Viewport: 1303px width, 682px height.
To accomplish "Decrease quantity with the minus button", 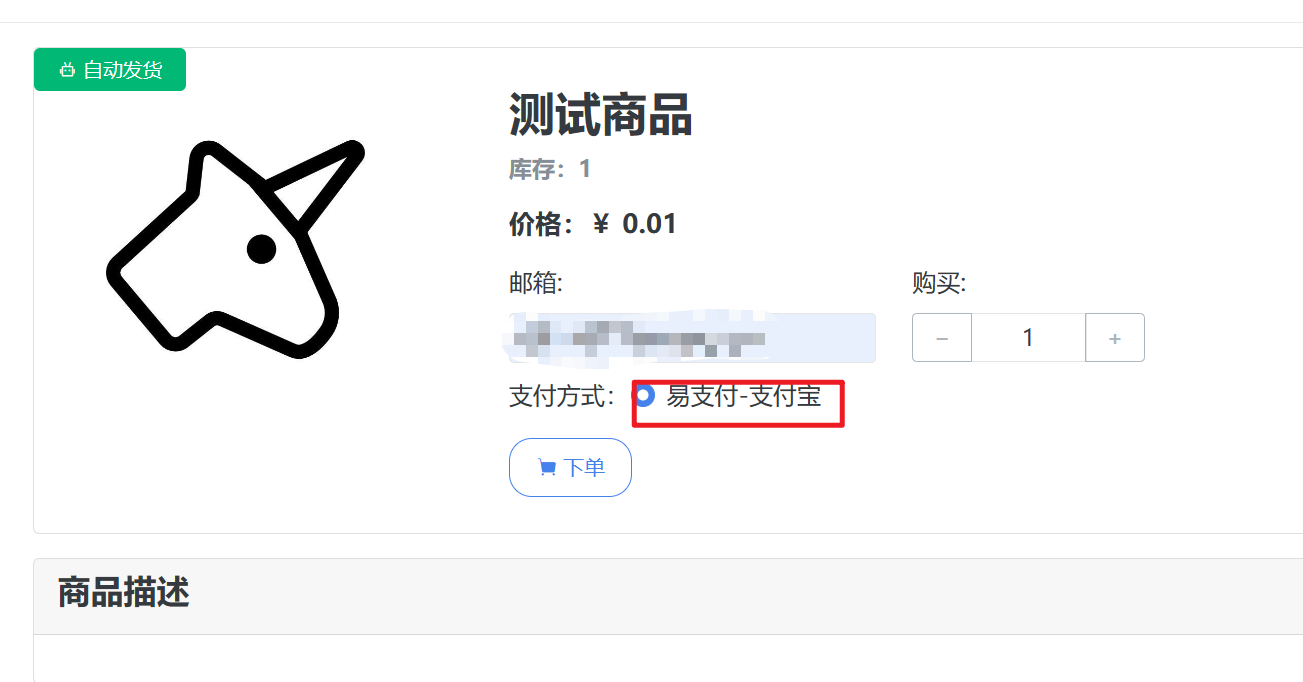I will 942,338.
